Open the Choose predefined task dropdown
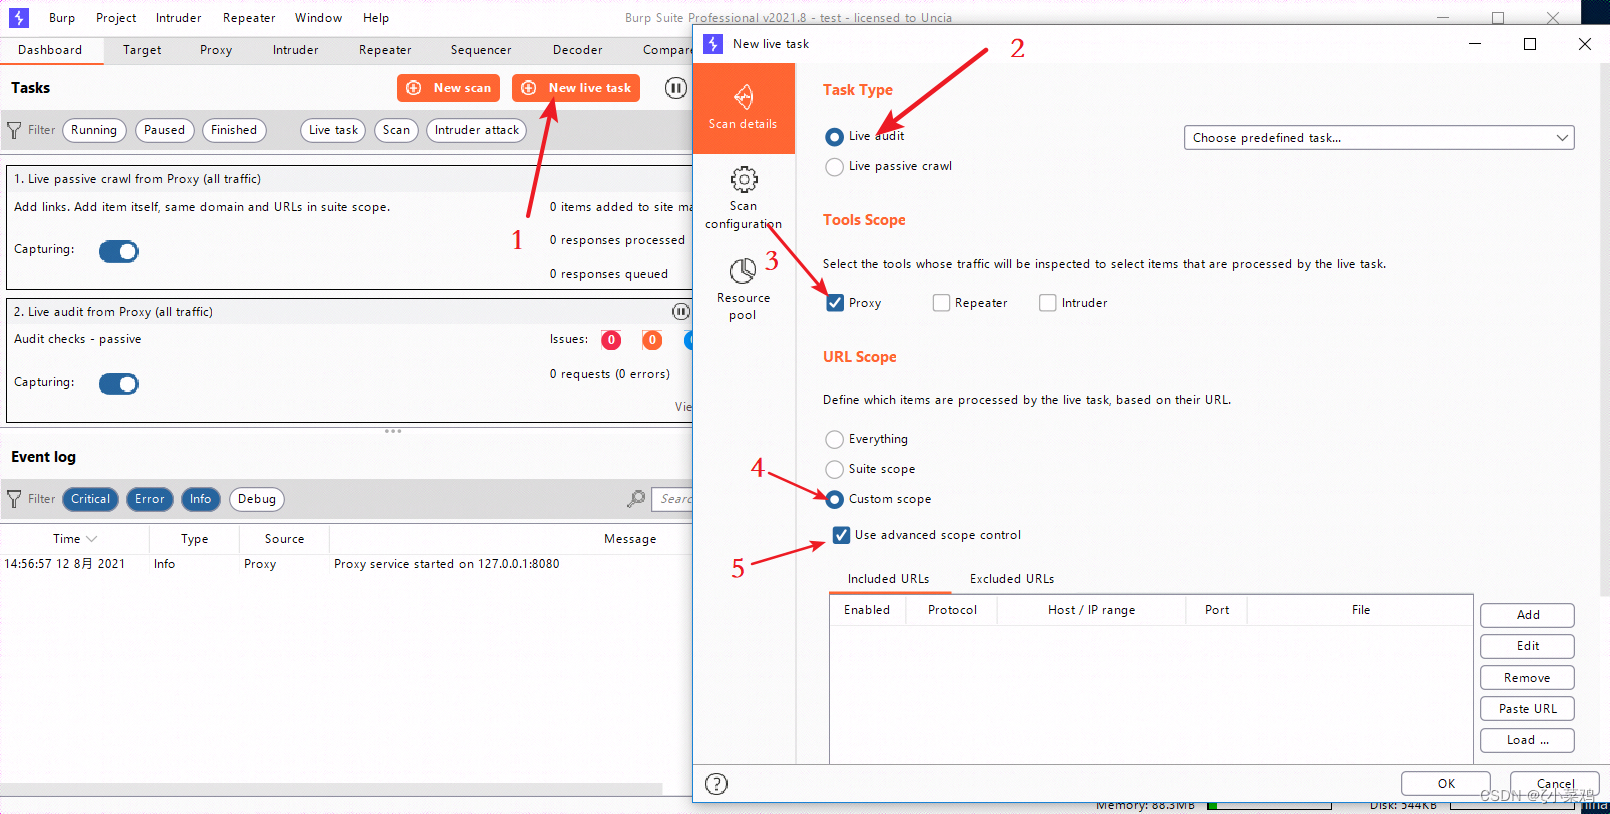This screenshot has height=814, width=1610. pos(1379,138)
